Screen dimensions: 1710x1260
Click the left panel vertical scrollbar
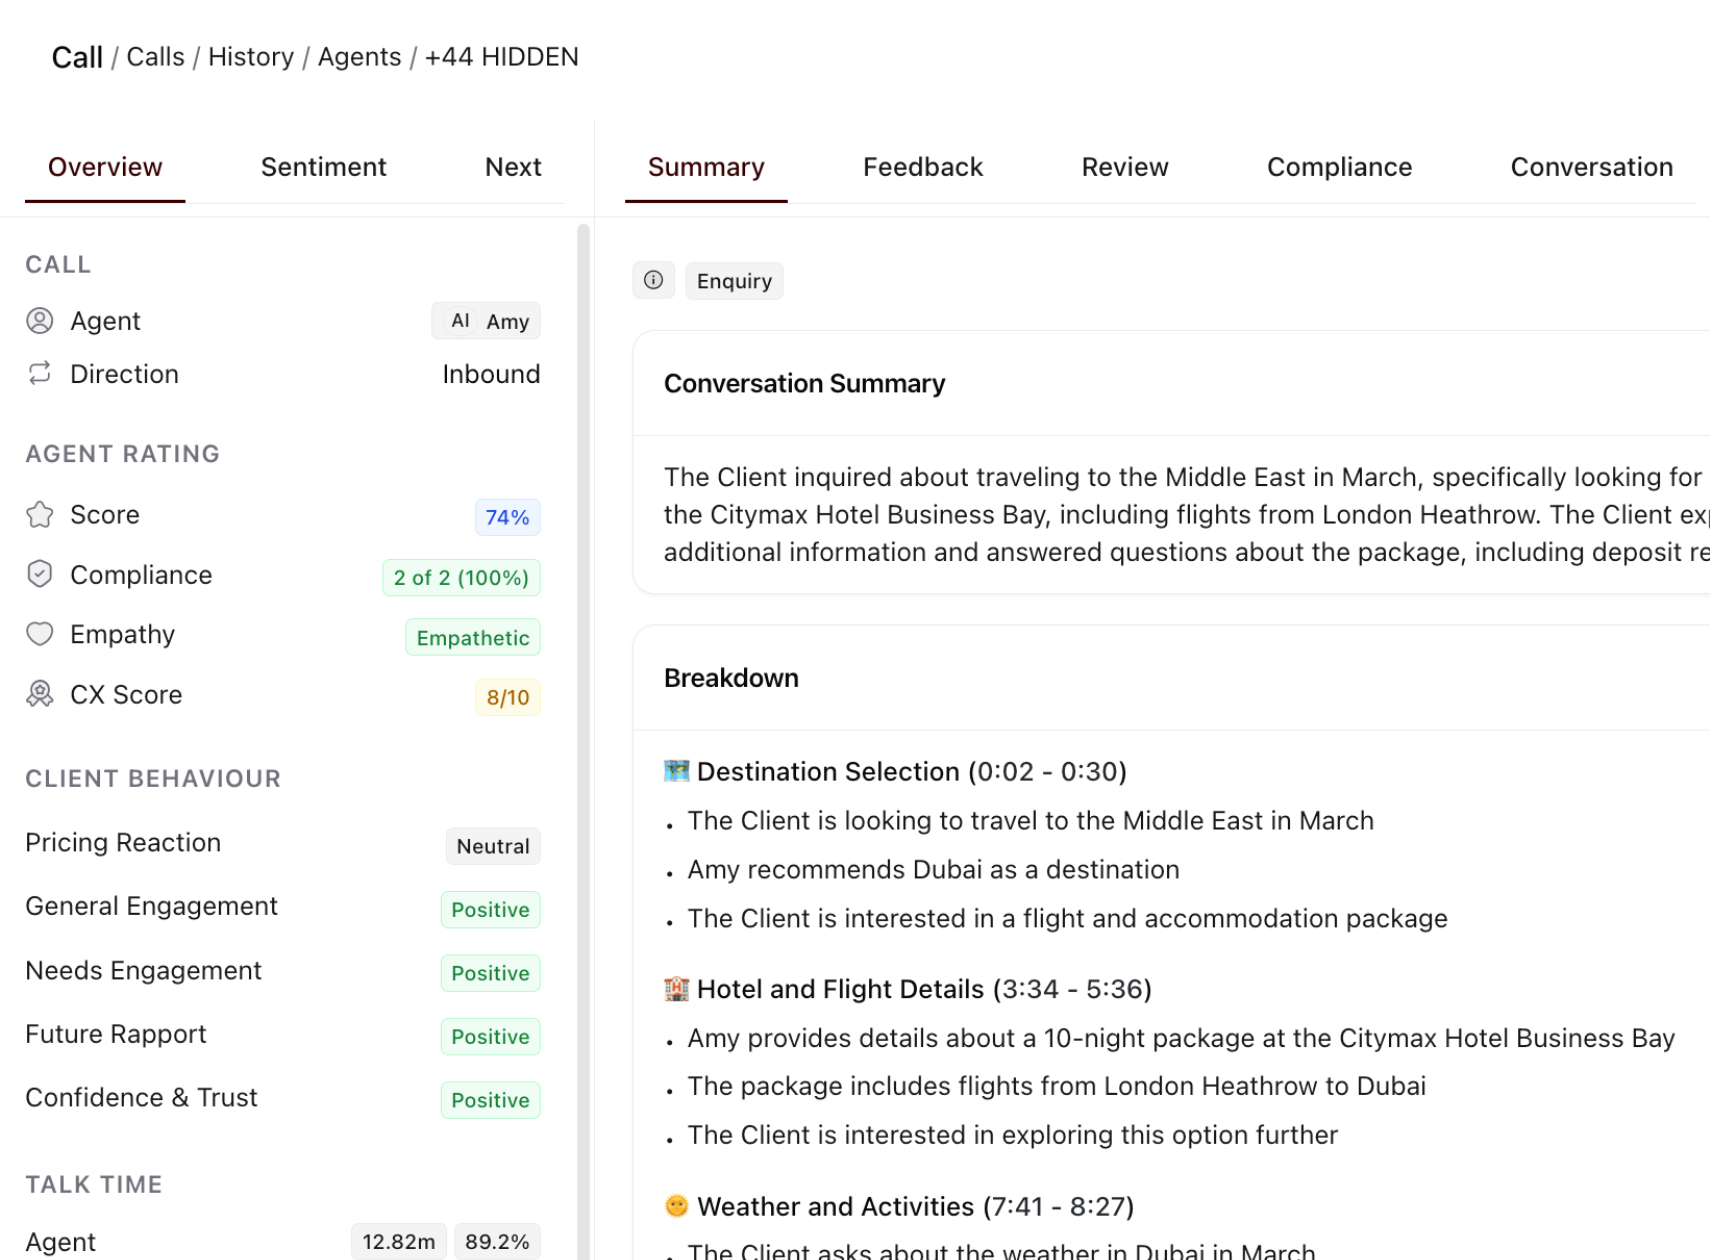[583, 740]
